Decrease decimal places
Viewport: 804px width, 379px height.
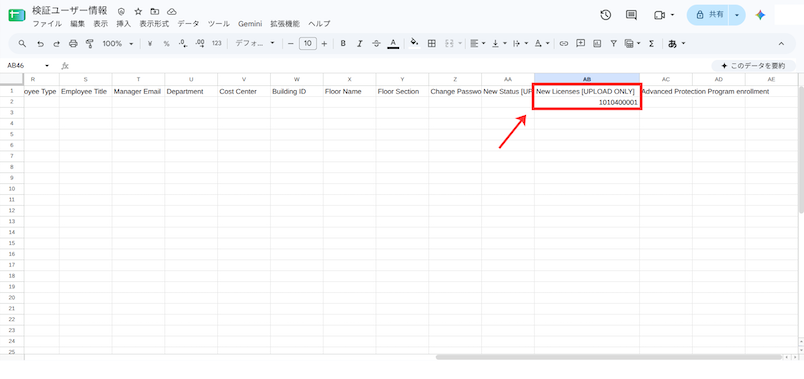(x=183, y=44)
